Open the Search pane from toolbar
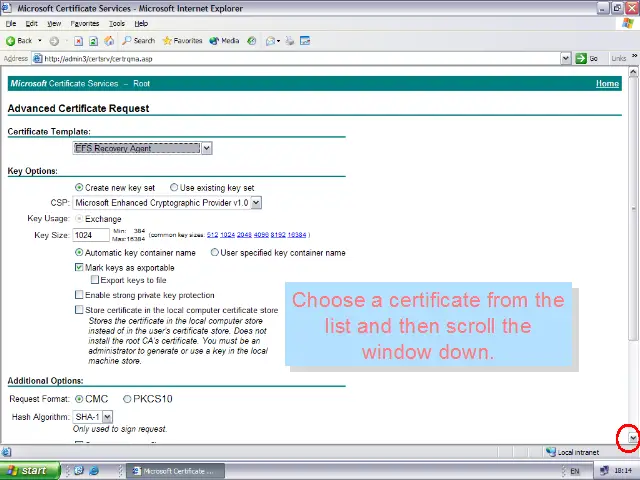Screen dimensions: 640x480 139,41
